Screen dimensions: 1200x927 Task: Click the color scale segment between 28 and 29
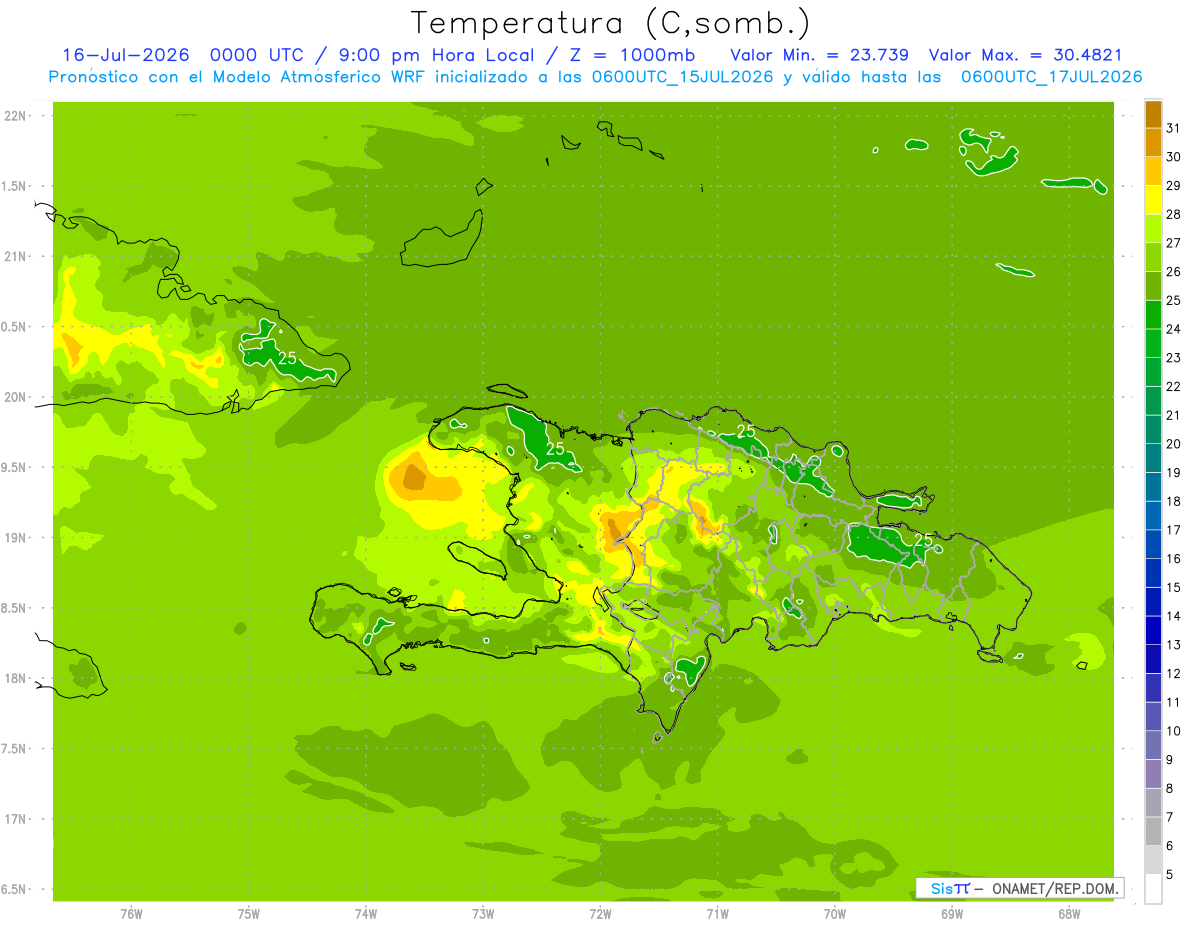1153,200
